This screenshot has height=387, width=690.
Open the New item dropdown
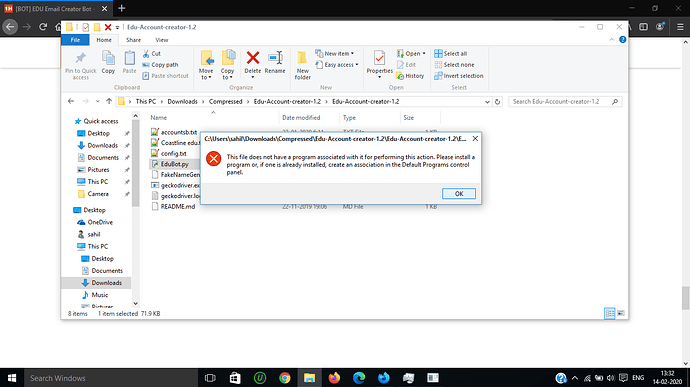334,54
